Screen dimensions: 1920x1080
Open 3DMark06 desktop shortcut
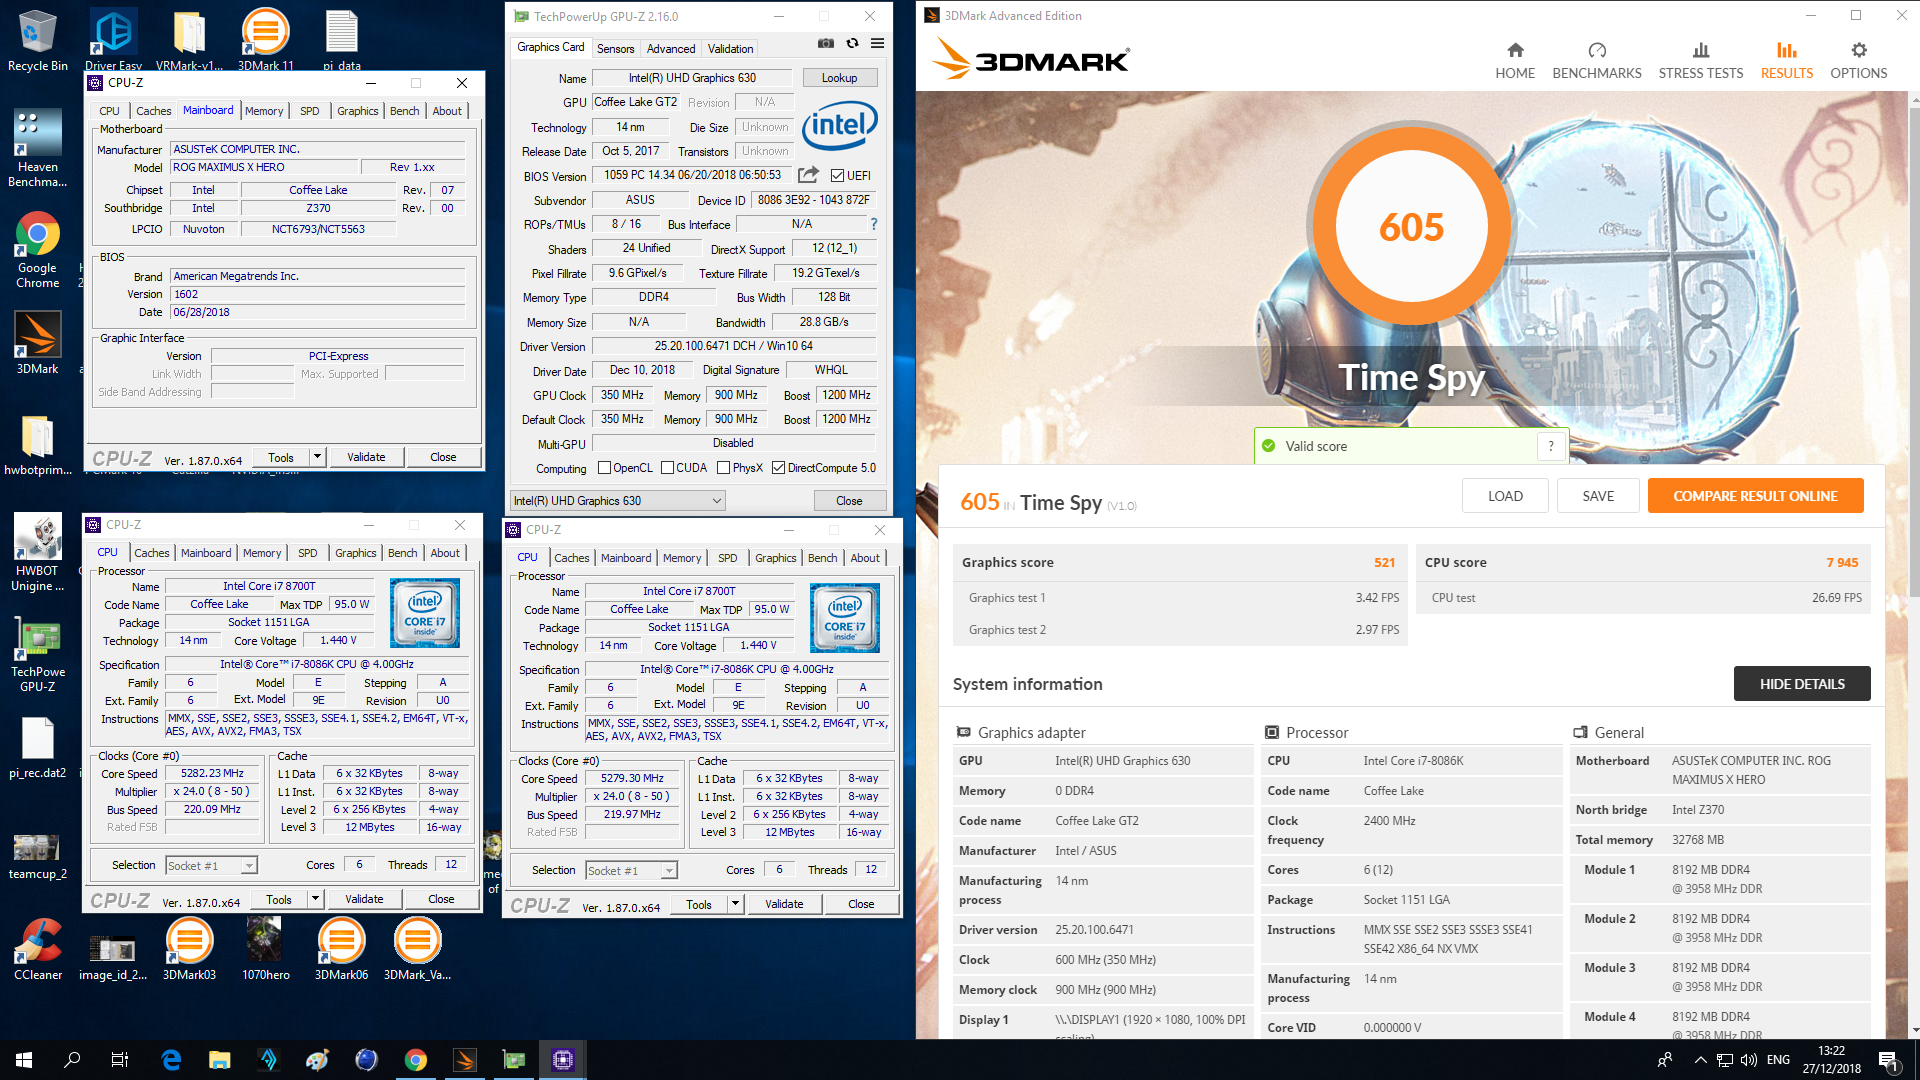[x=341, y=948]
